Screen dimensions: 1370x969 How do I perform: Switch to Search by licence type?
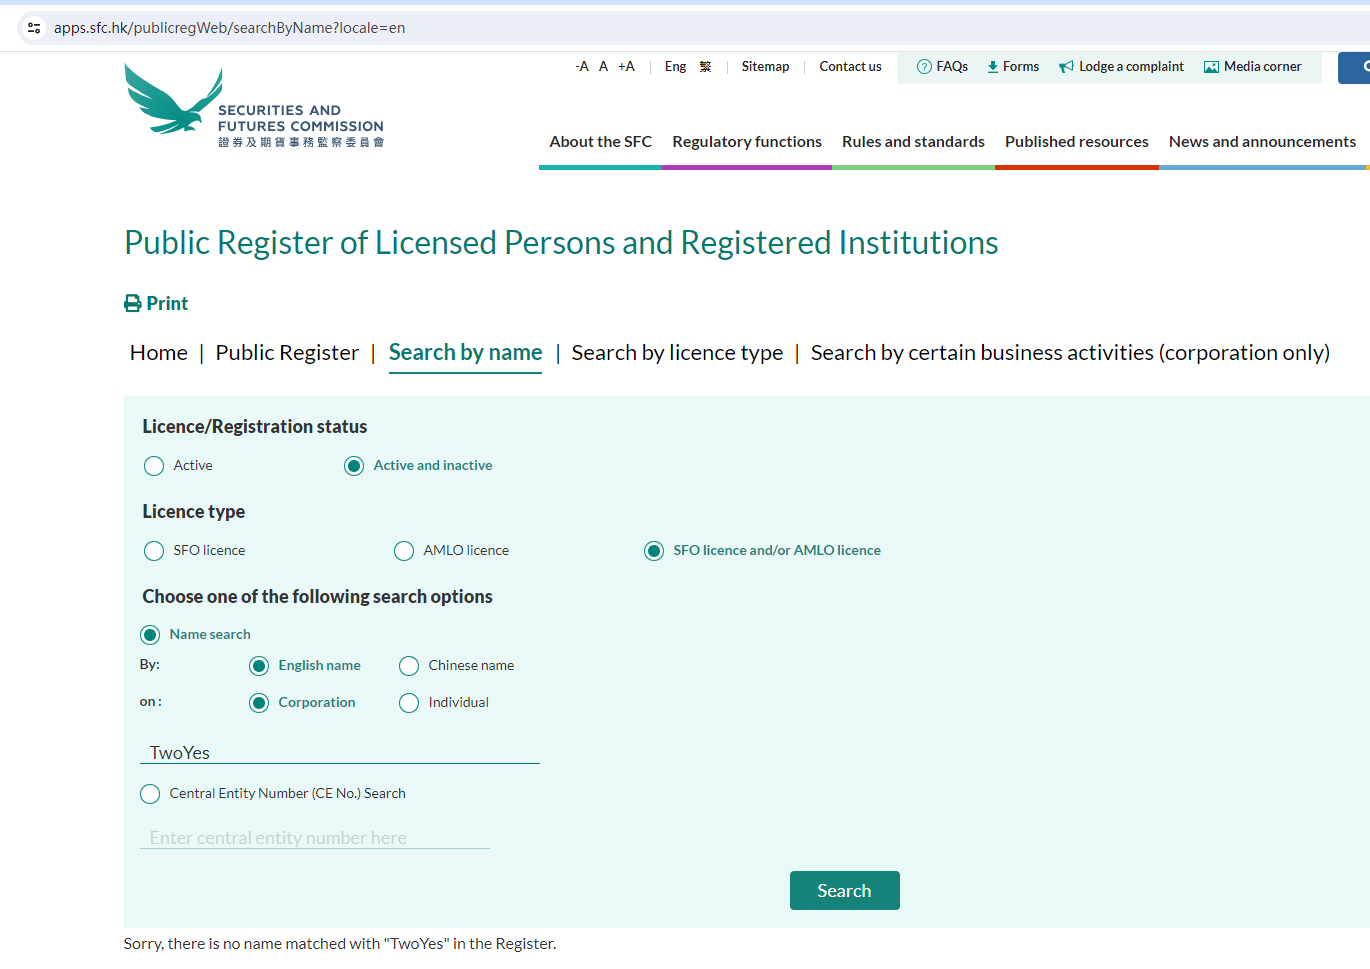tap(677, 353)
